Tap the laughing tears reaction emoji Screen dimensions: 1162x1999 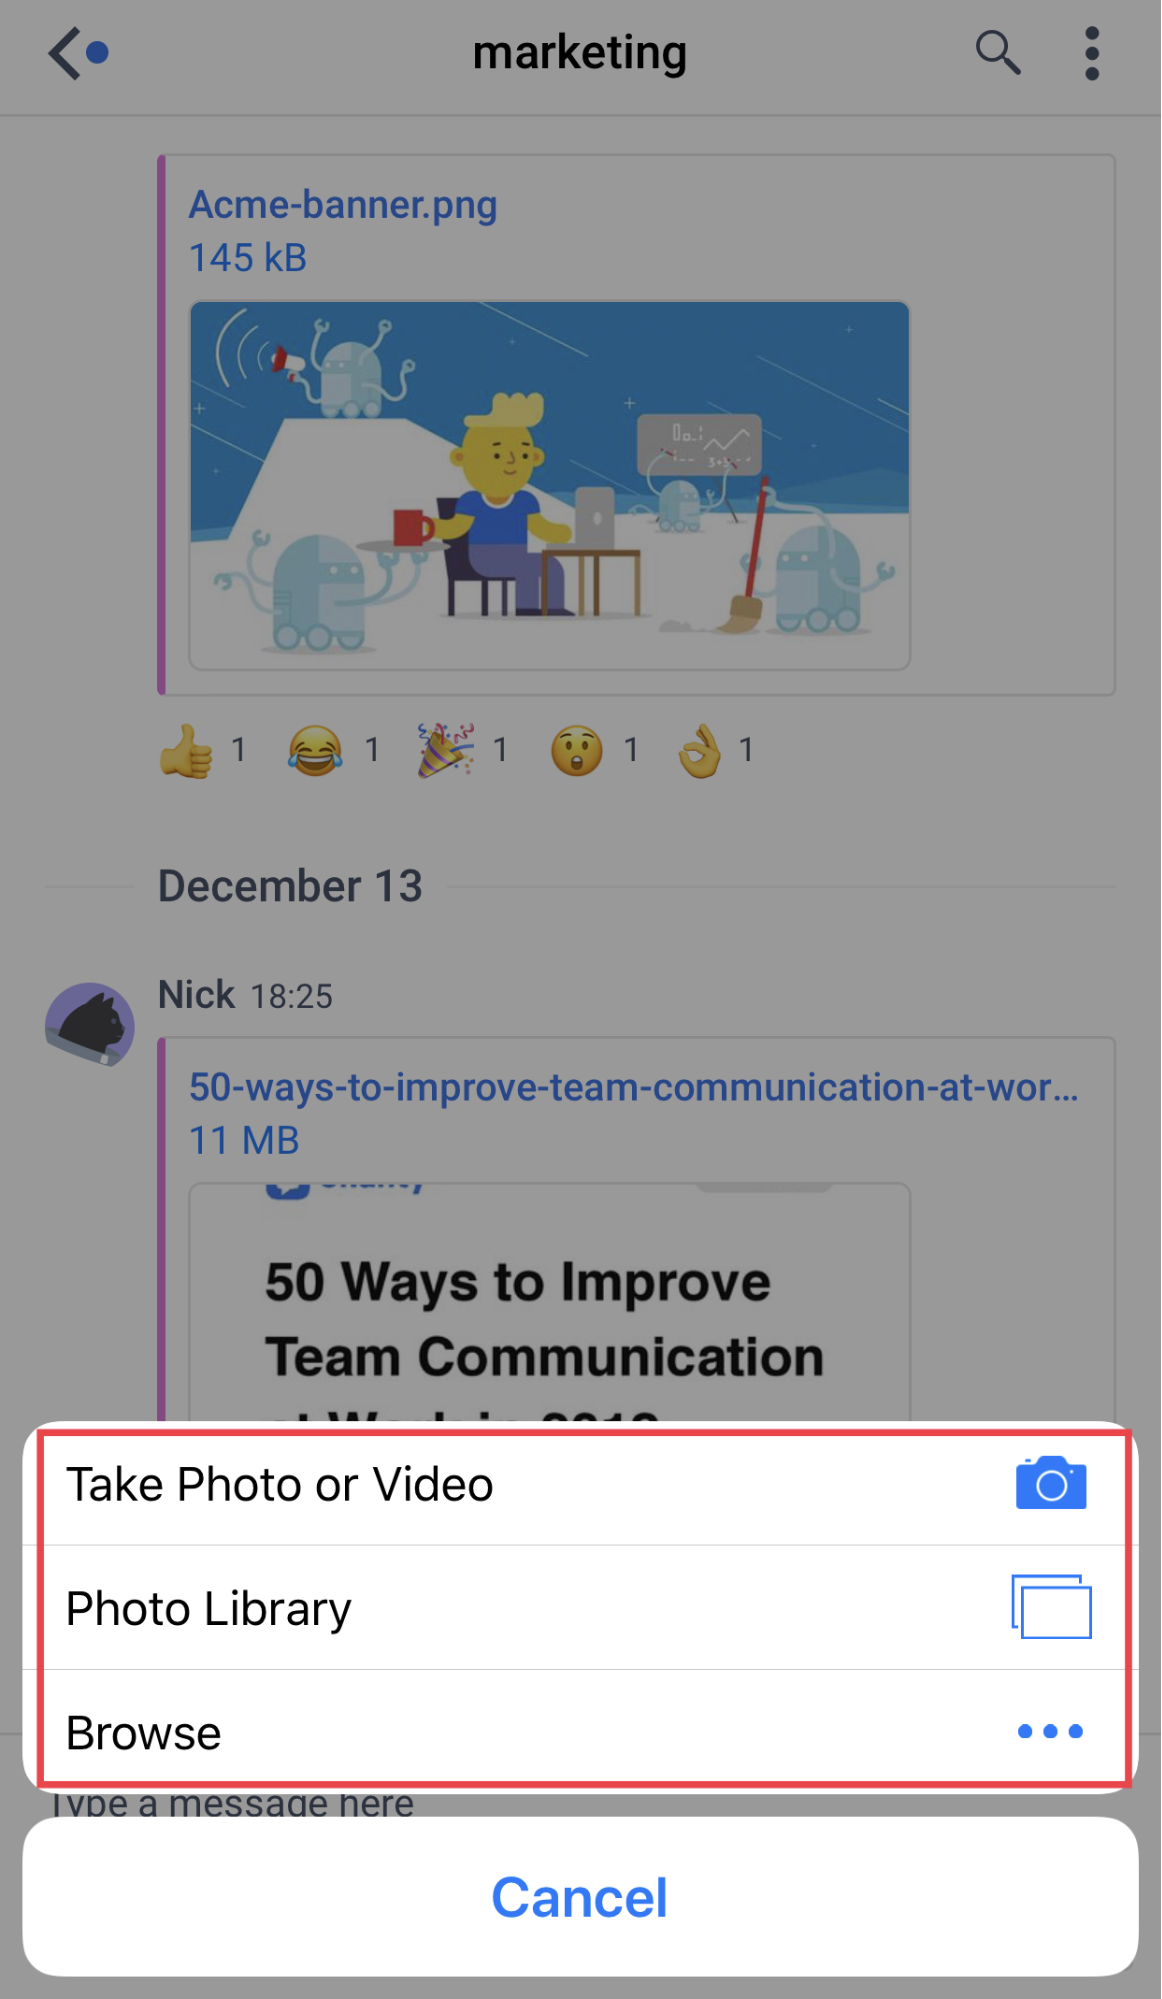point(315,750)
